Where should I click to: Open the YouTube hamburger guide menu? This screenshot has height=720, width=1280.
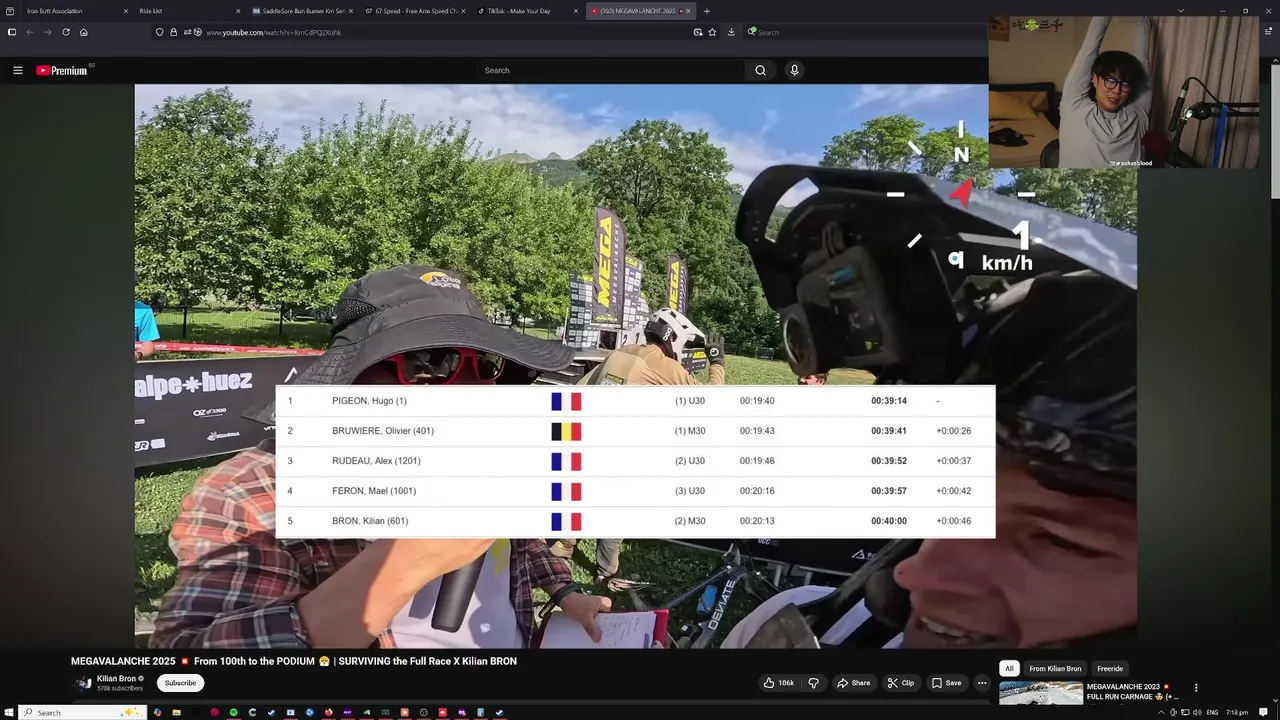17,70
